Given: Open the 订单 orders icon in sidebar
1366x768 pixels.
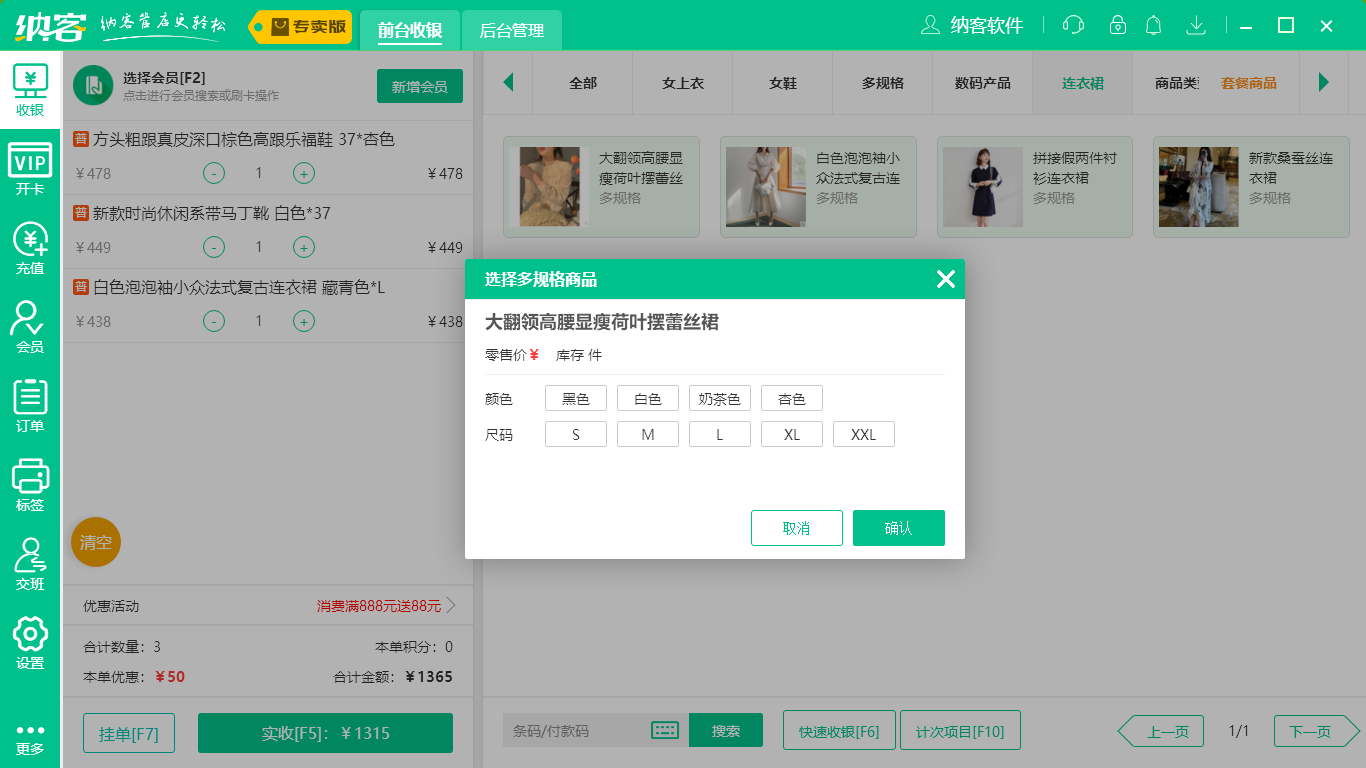Looking at the screenshot, I should (30, 400).
